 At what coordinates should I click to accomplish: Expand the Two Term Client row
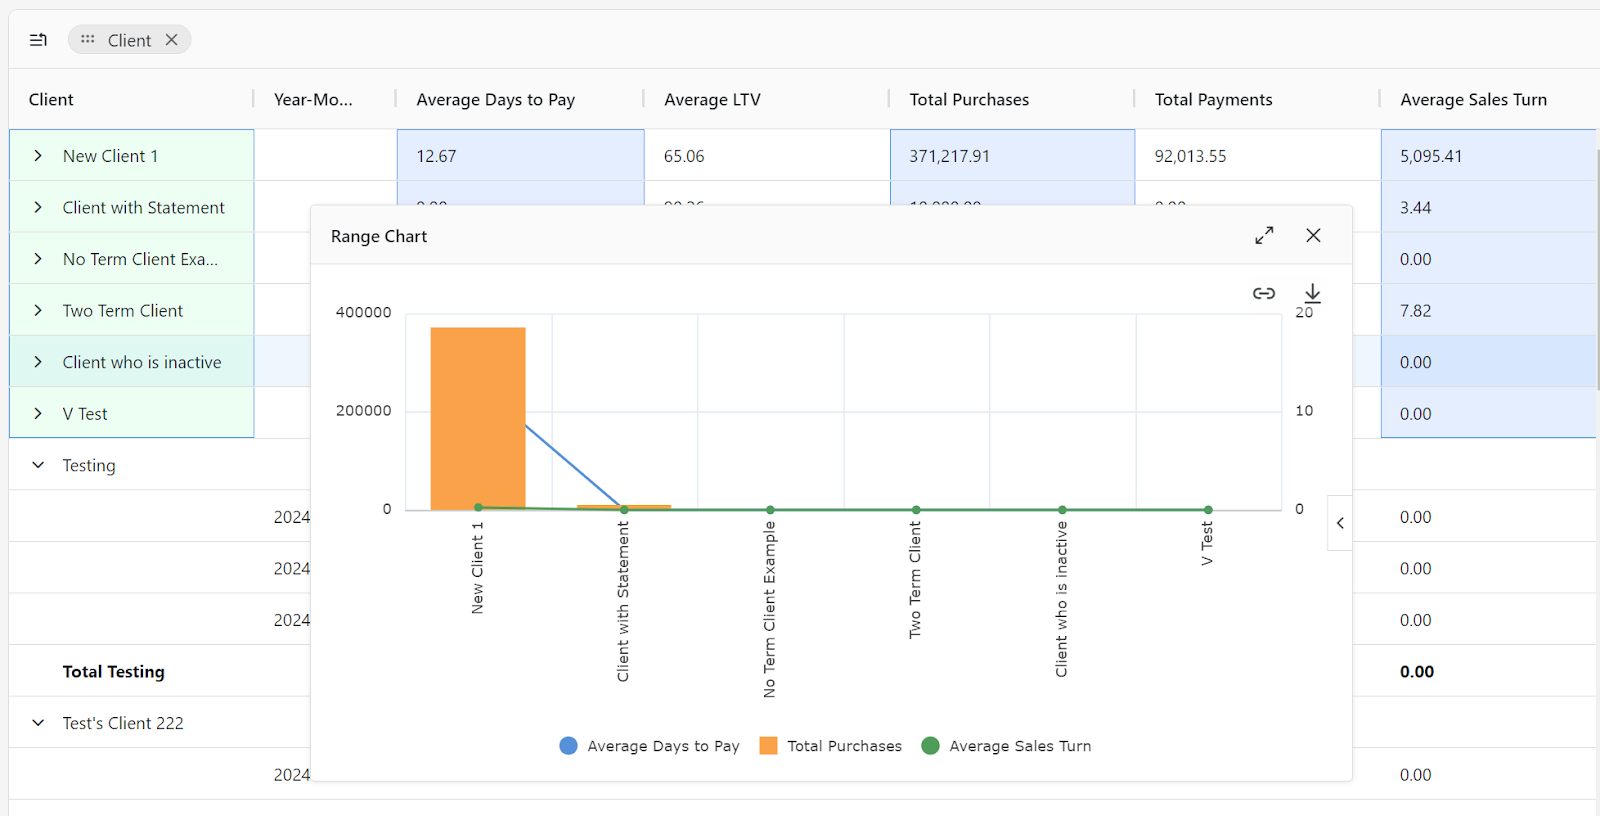(x=38, y=311)
